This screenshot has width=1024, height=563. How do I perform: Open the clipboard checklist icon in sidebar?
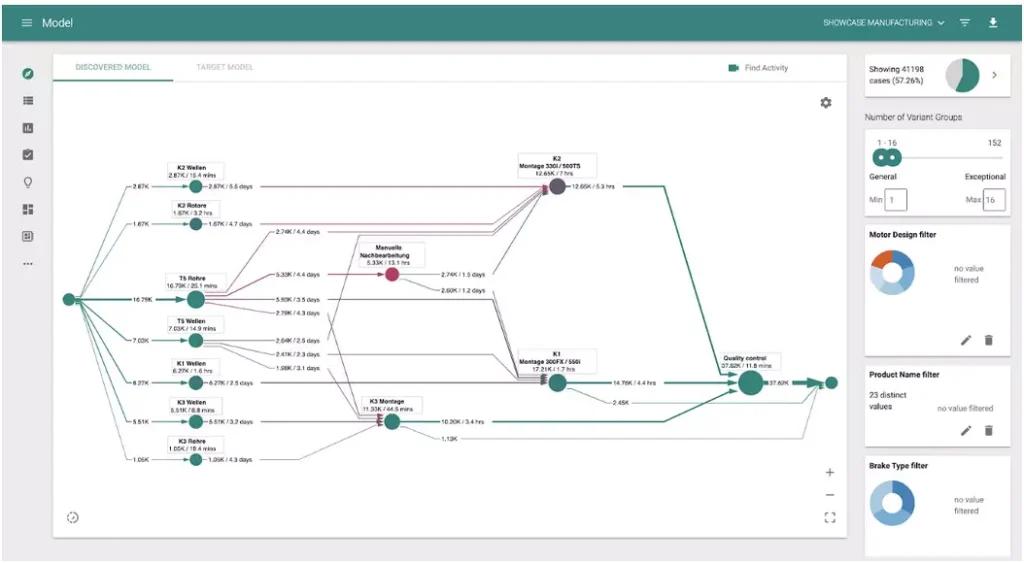pyautogui.click(x=28, y=155)
